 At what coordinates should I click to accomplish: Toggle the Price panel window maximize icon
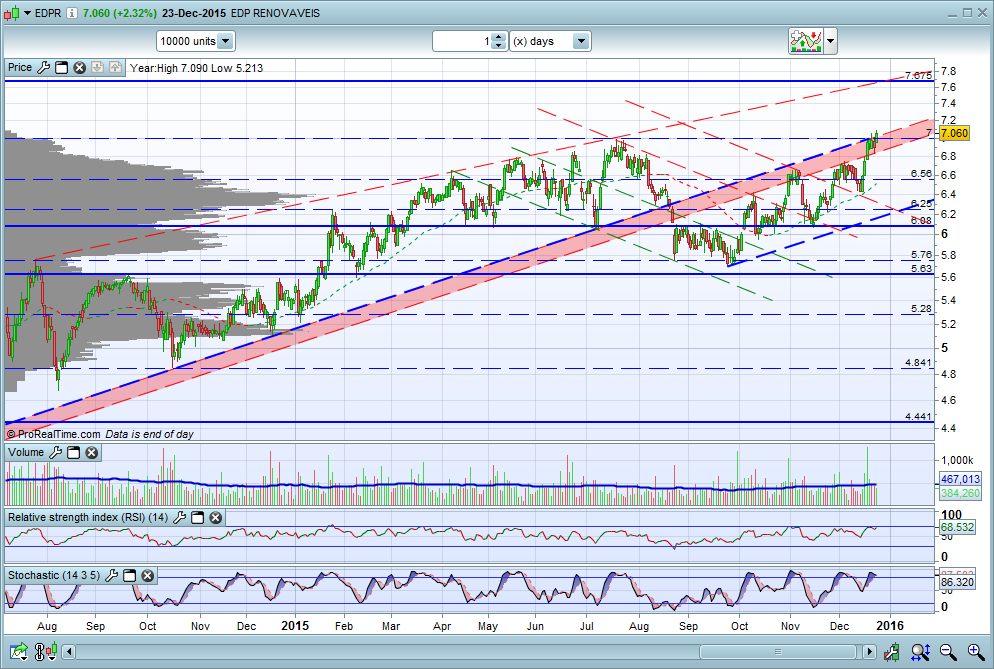click(x=61, y=68)
